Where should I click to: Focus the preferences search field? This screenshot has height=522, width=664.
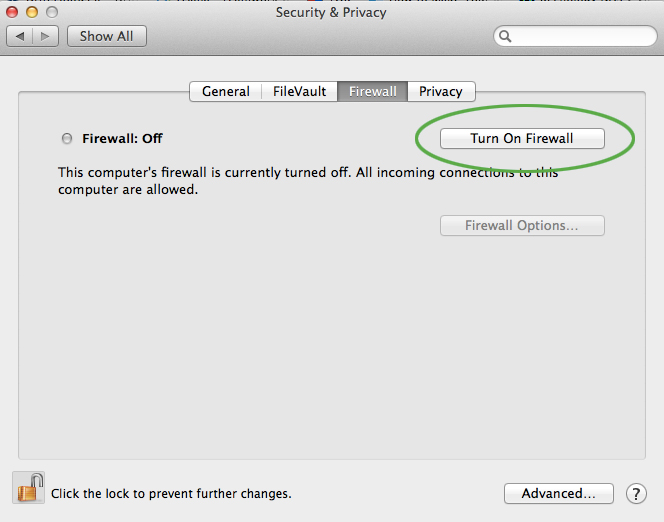580,36
